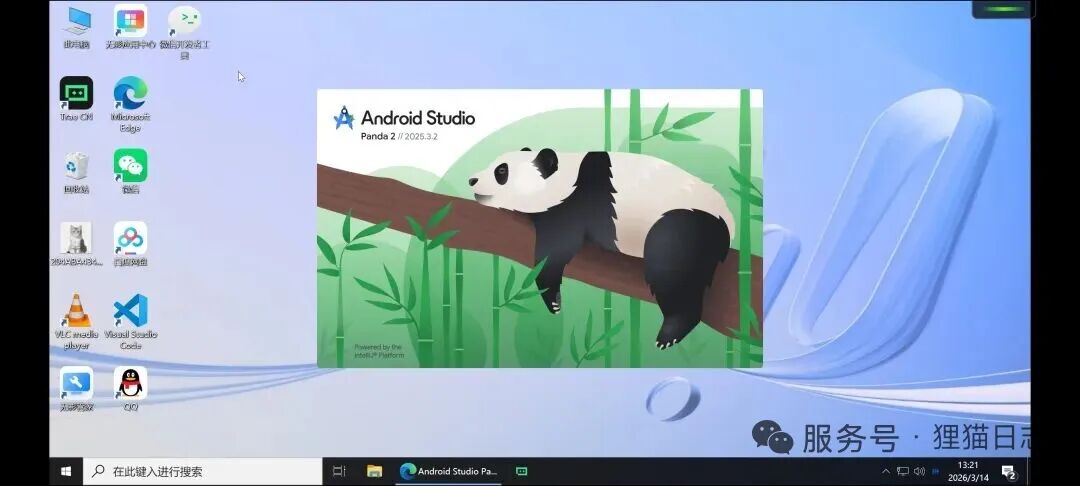This screenshot has width=1080, height=486.
Task: Open the colorful app center desktop shortcut
Action: (130, 28)
